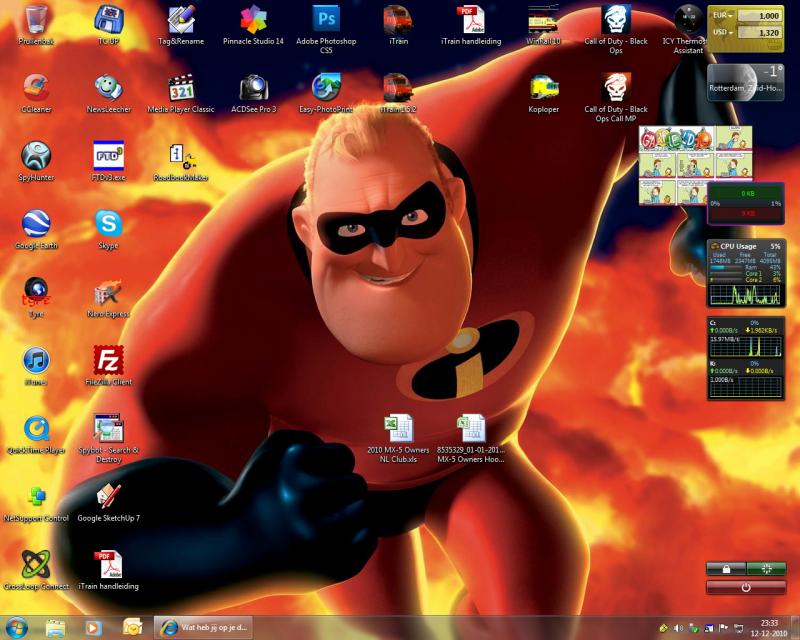Image resolution: width=800 pixels, height=640 pixels.
Task: Open the volume speaker tray icon
Action: pyautogui.click(x=679, y=628)
